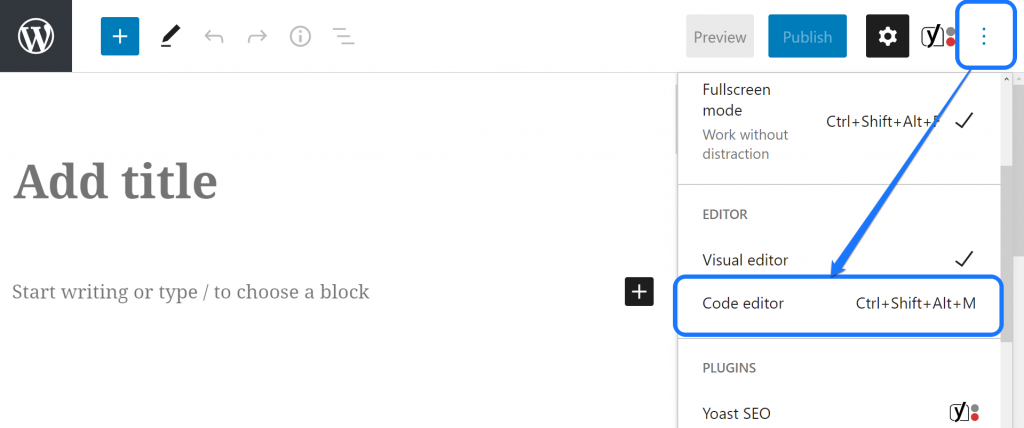Open the Yoast SEO toolbar icon

pos(937,37)
